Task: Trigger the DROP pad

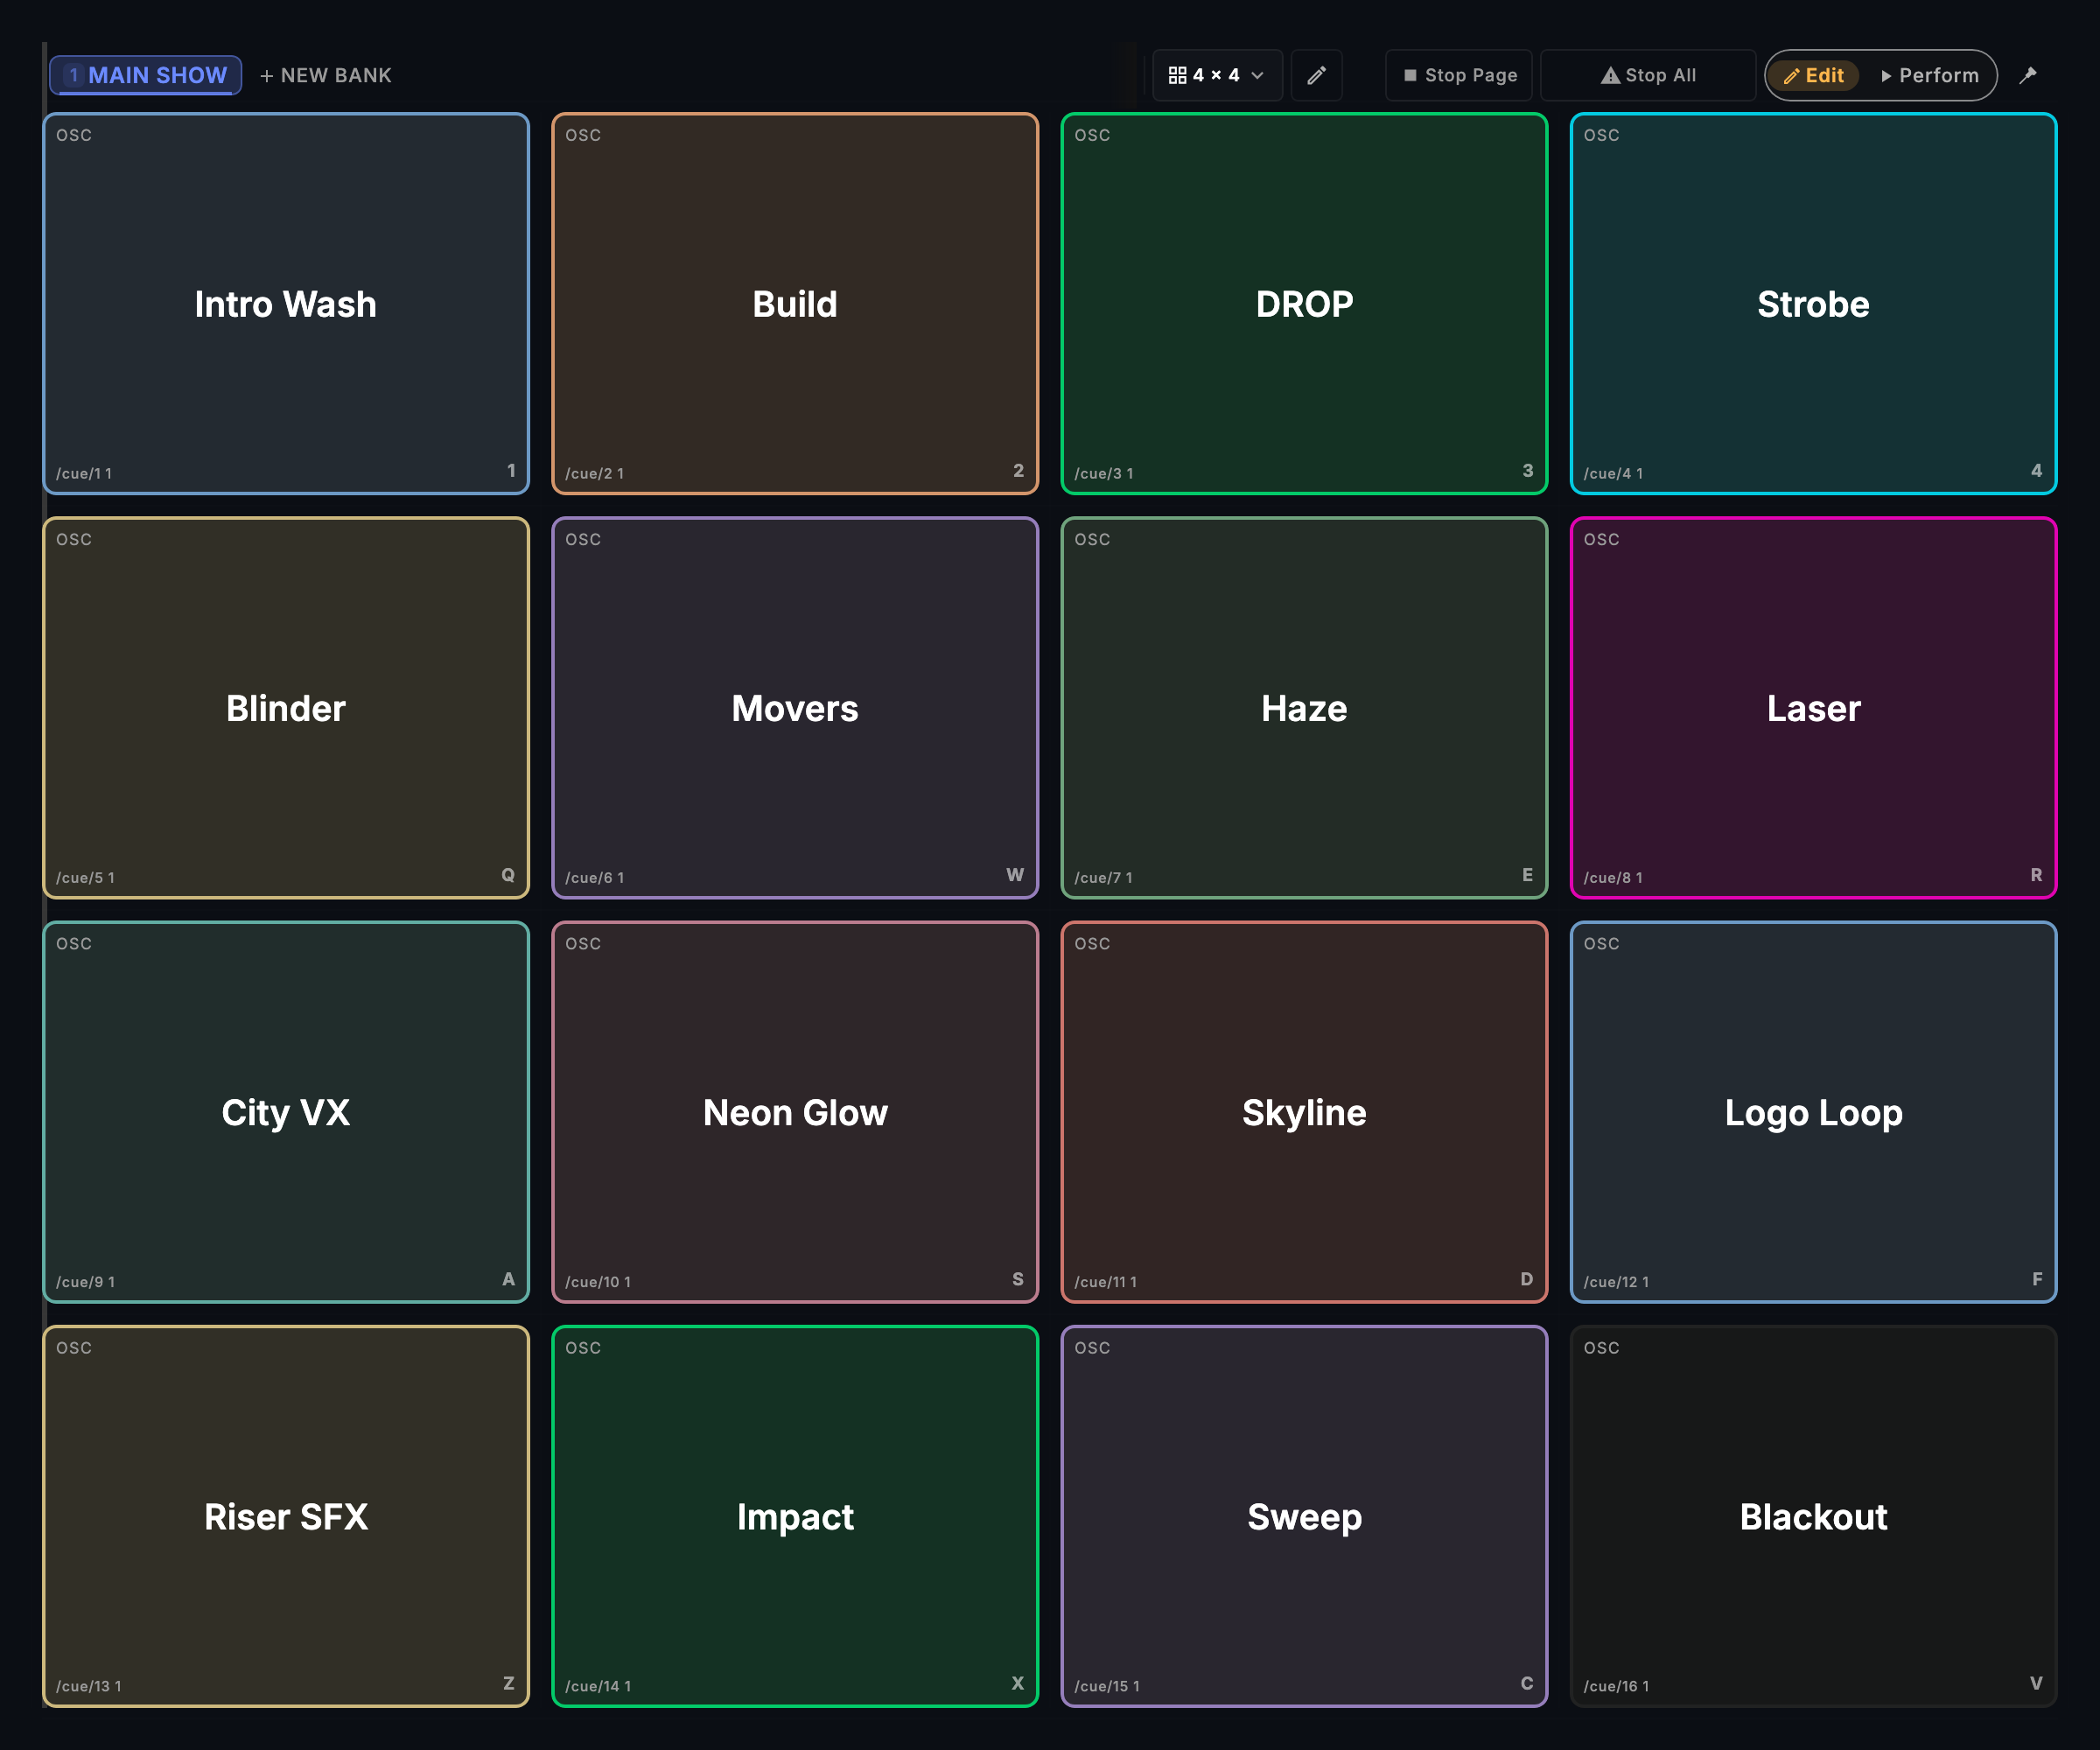Action: pos(1304,304)
